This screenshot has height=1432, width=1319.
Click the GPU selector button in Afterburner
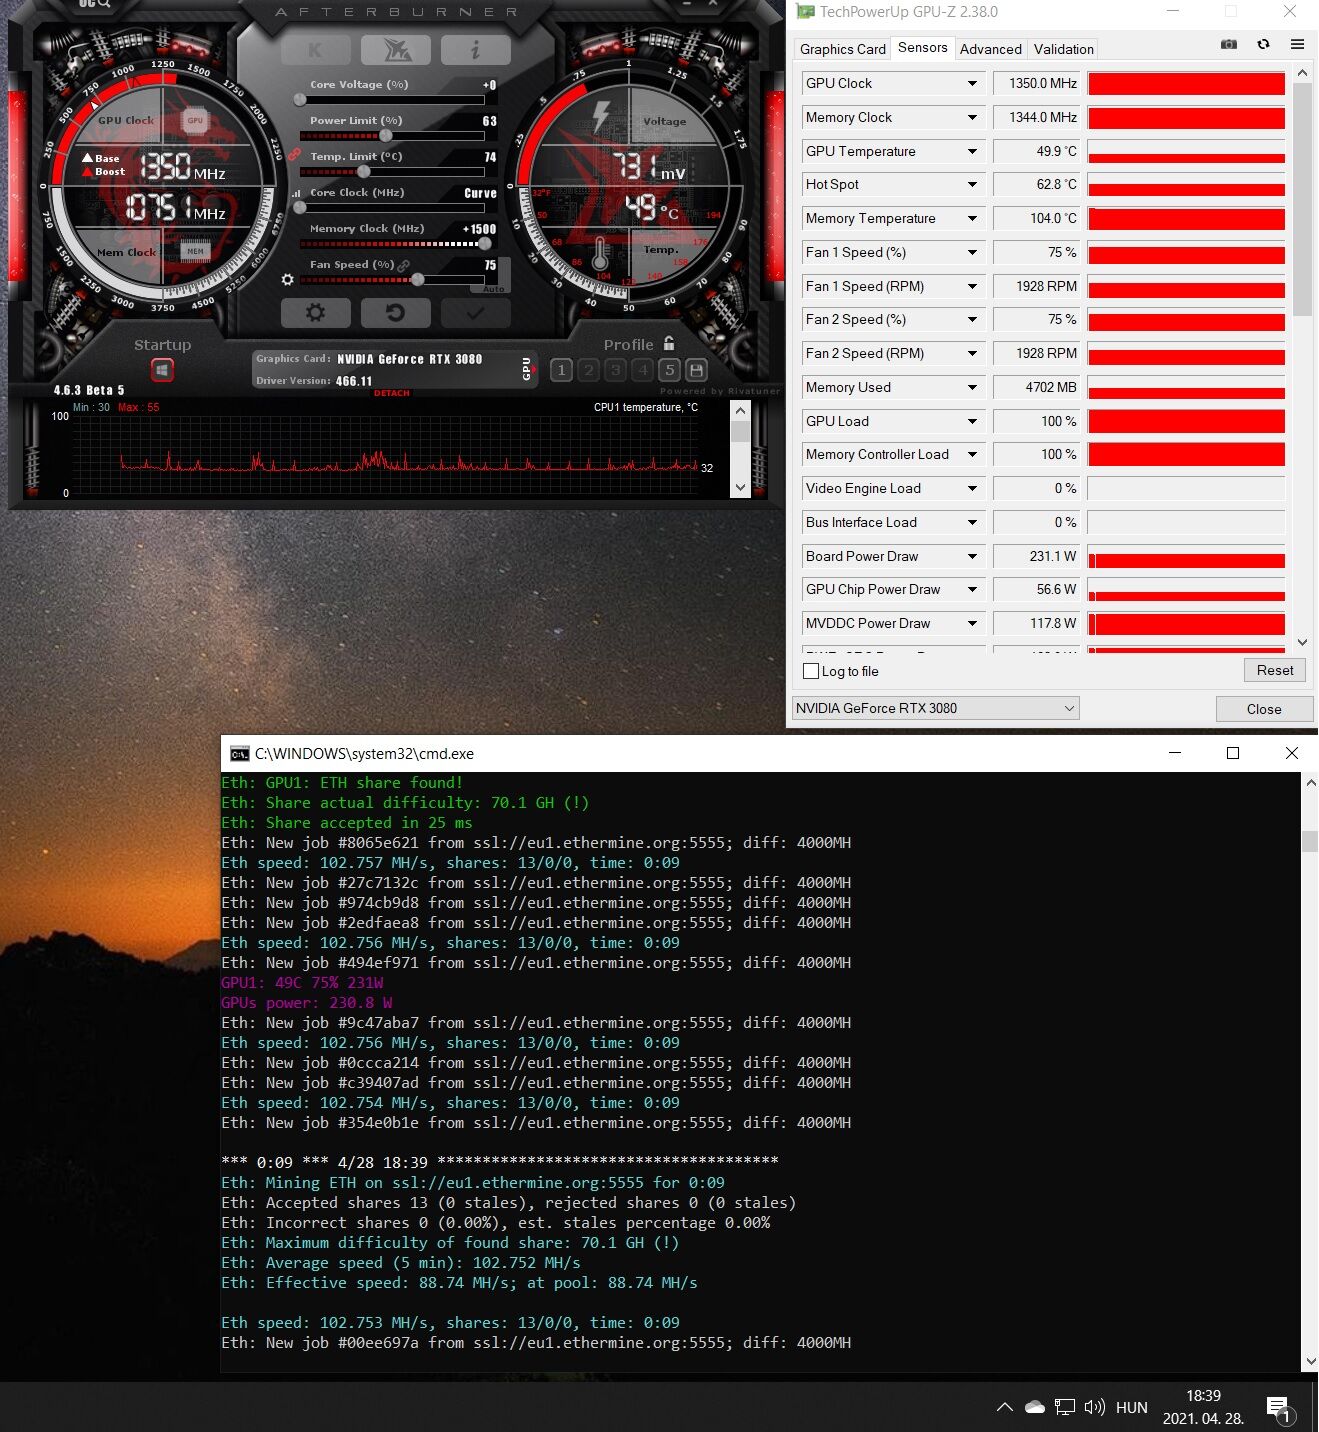pyautogui.click(x=527, y=369)
